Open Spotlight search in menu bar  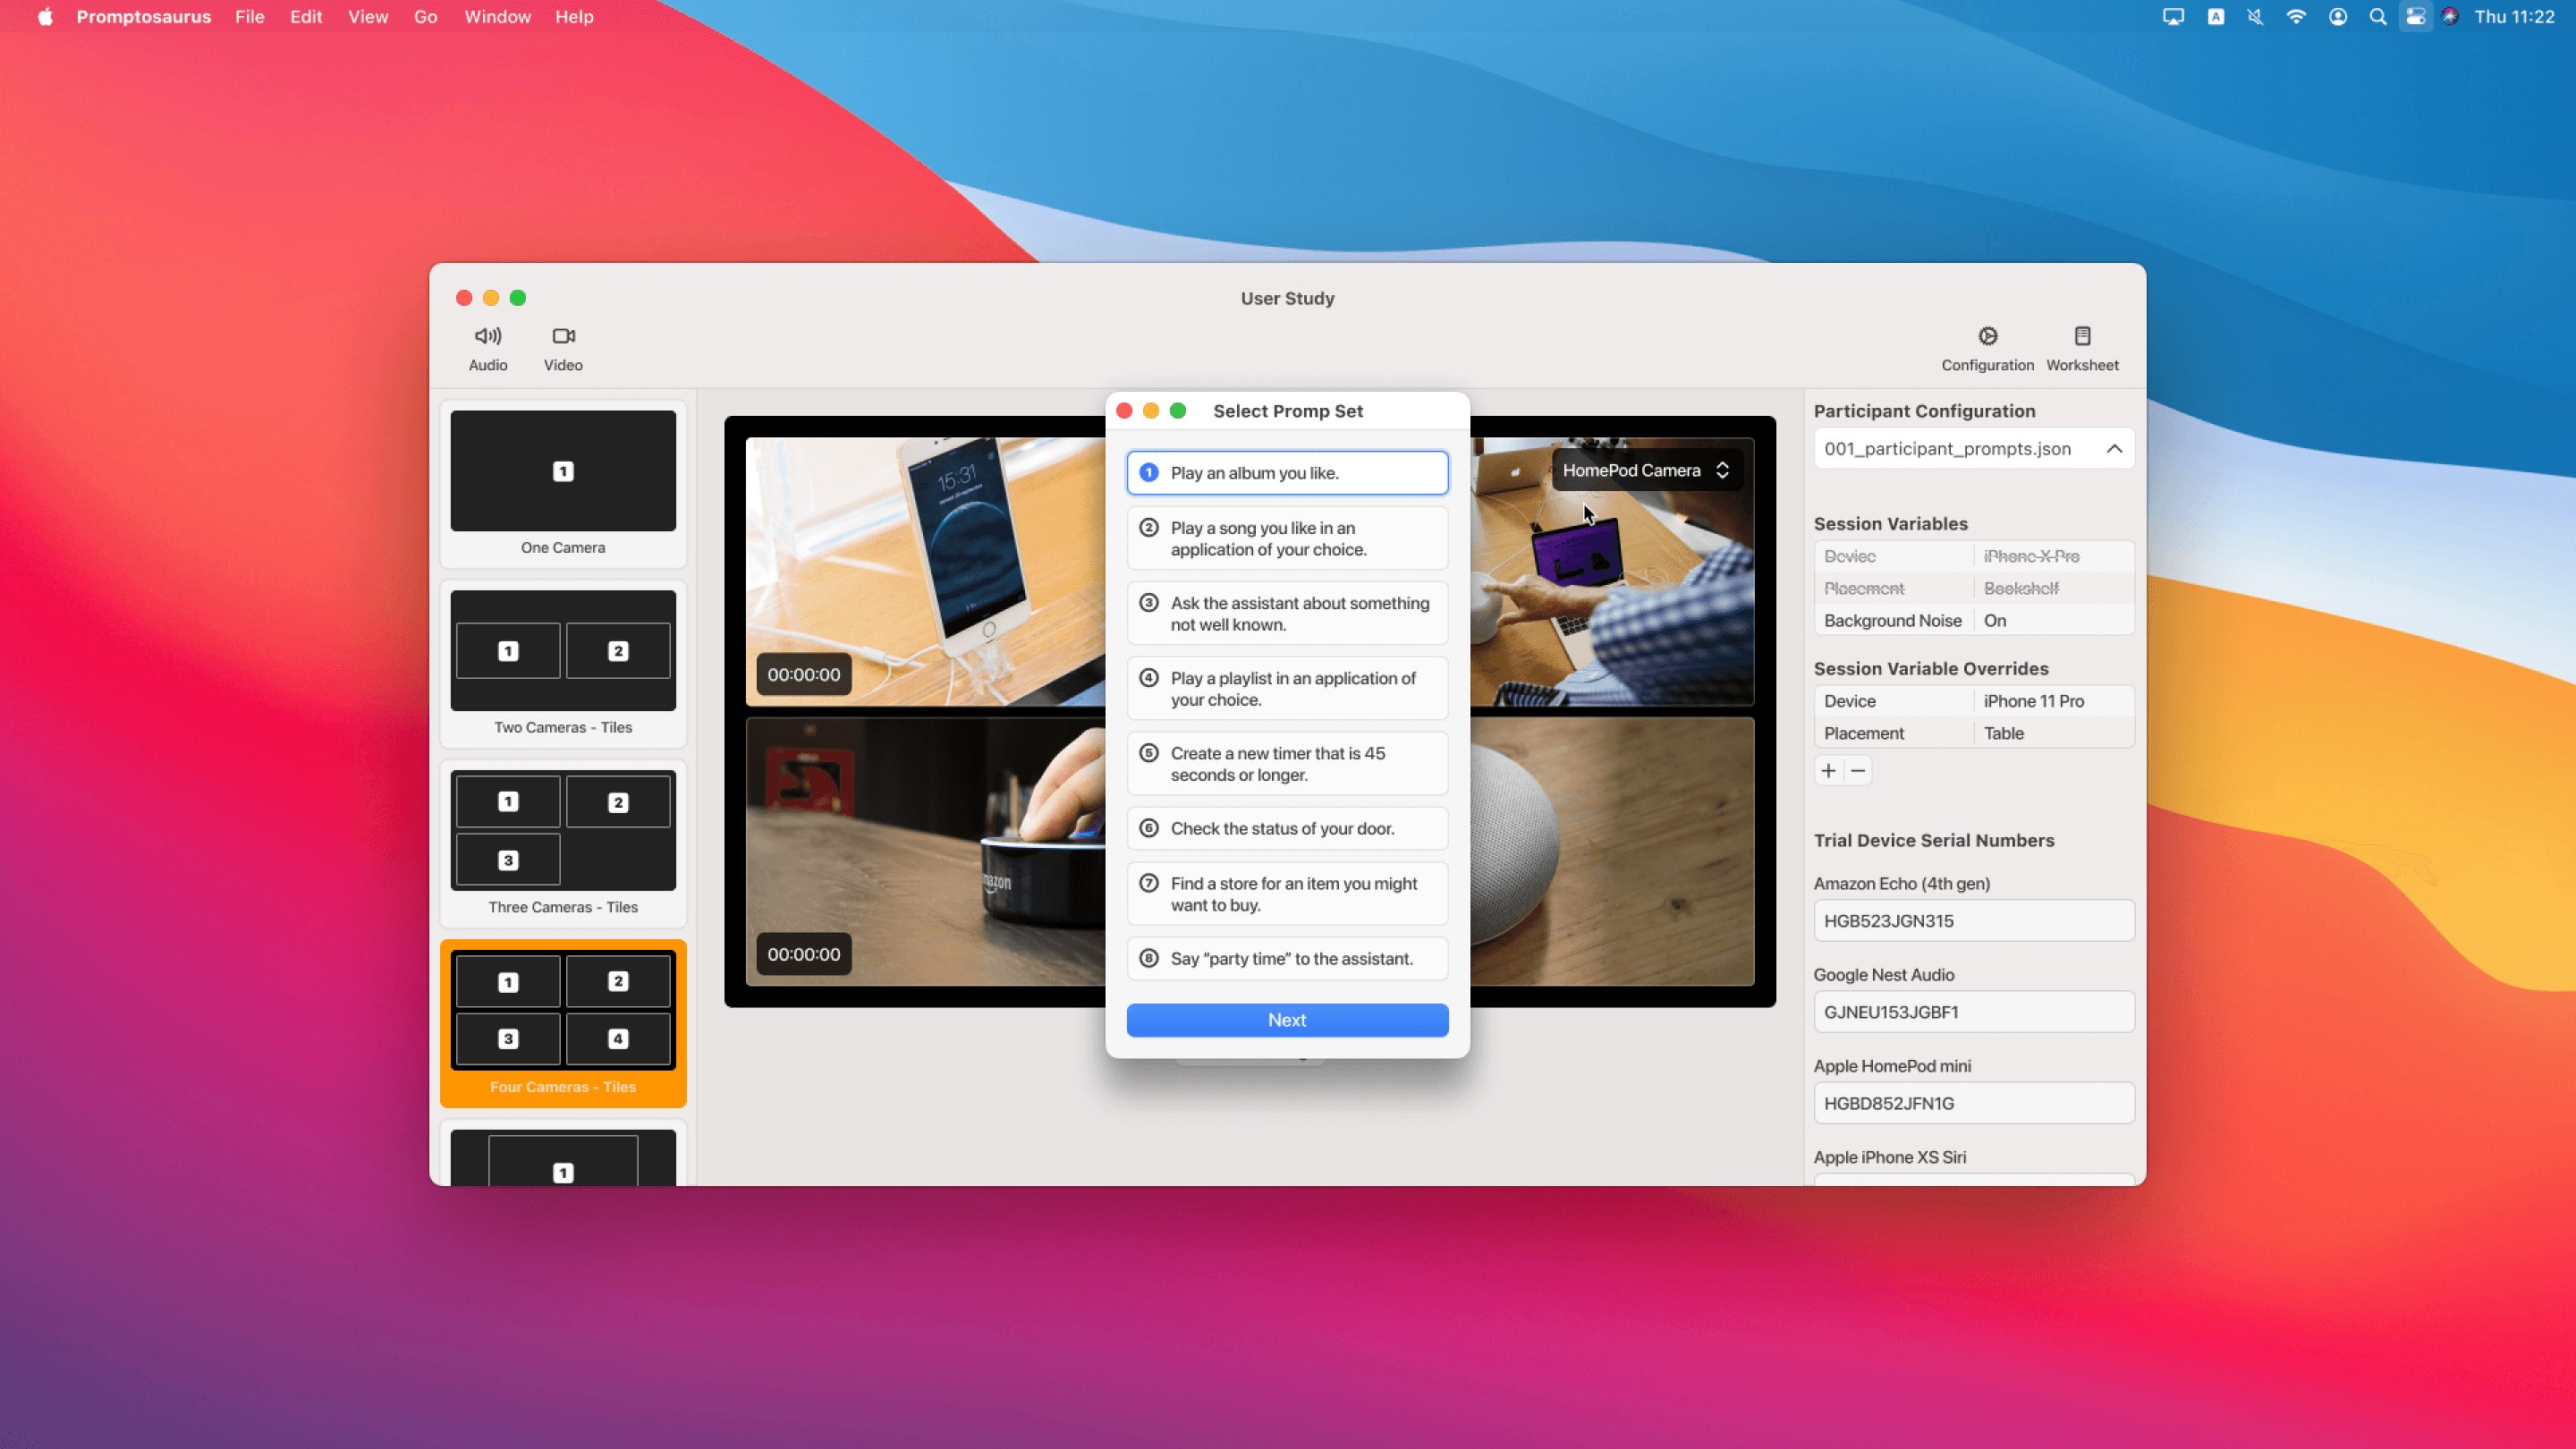pos(2378,17)
